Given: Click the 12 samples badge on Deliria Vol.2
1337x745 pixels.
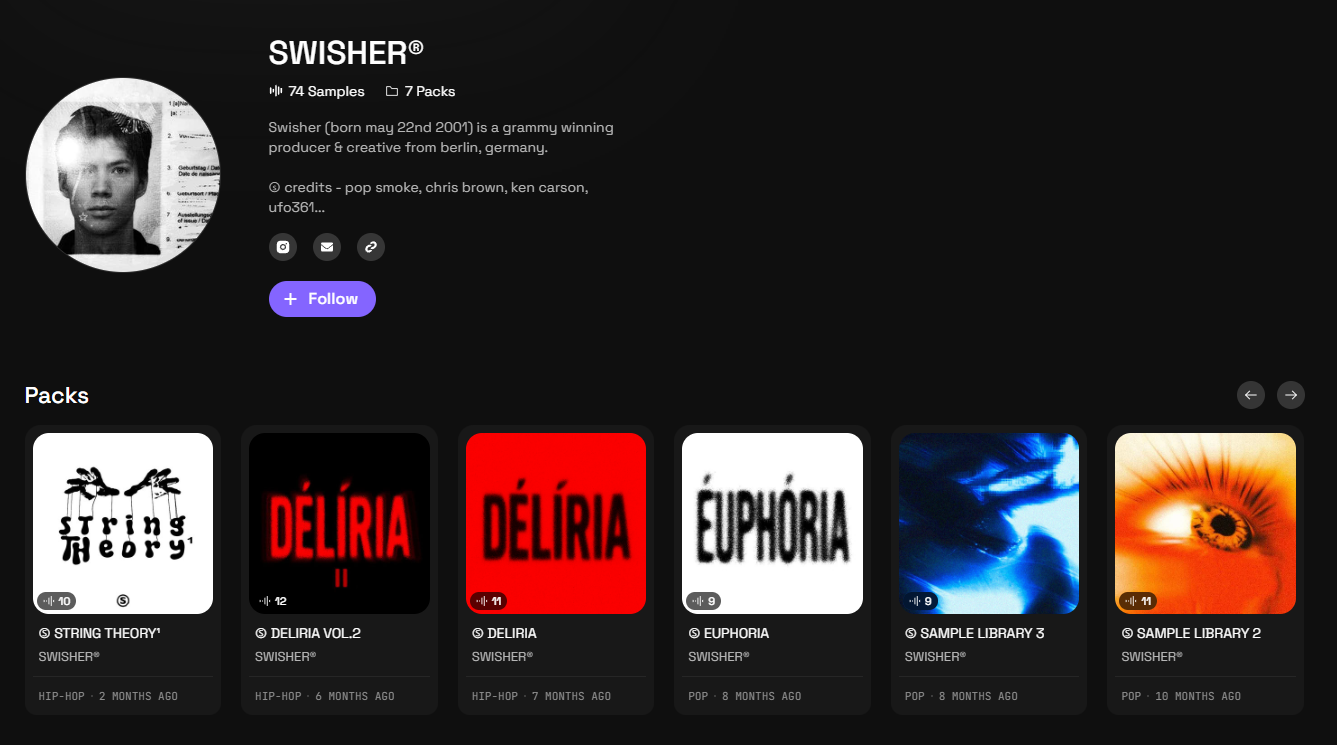Looking at the screenshot, I should [x=273, y=601].
